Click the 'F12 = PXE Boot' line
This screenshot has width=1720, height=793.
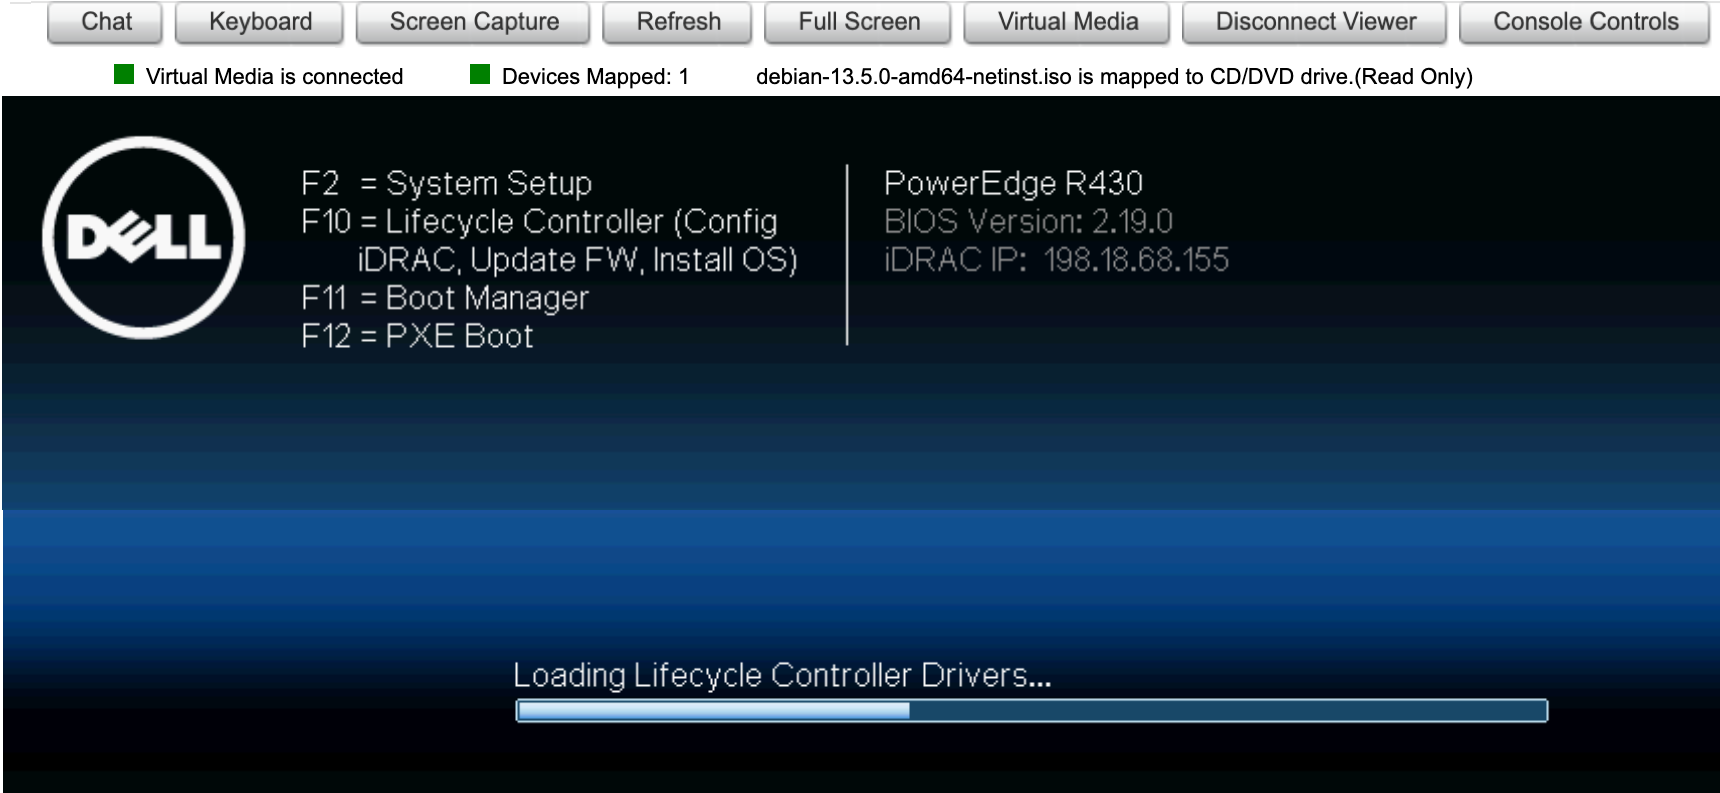click(x=417, y=336)
